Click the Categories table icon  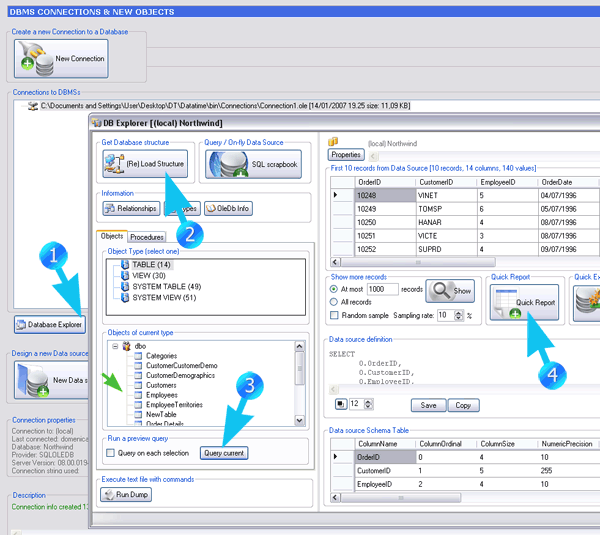coord(138,356)
